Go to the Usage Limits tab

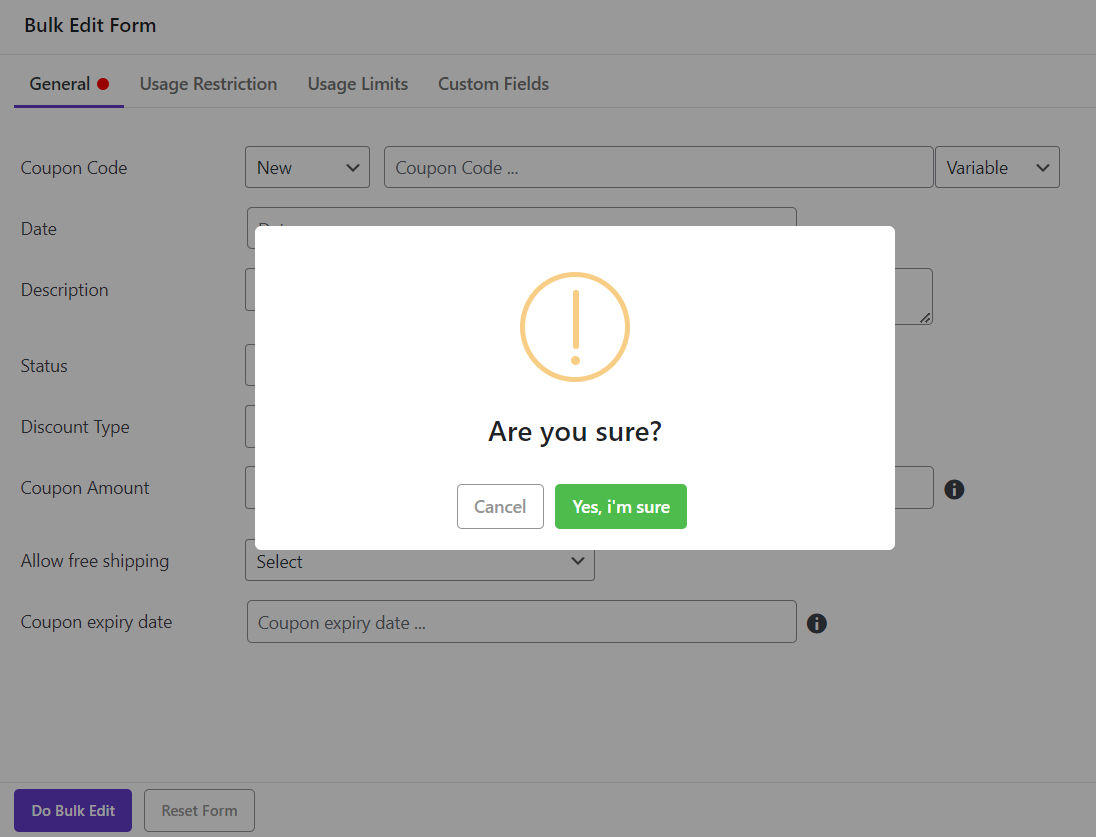coord(357,84)
